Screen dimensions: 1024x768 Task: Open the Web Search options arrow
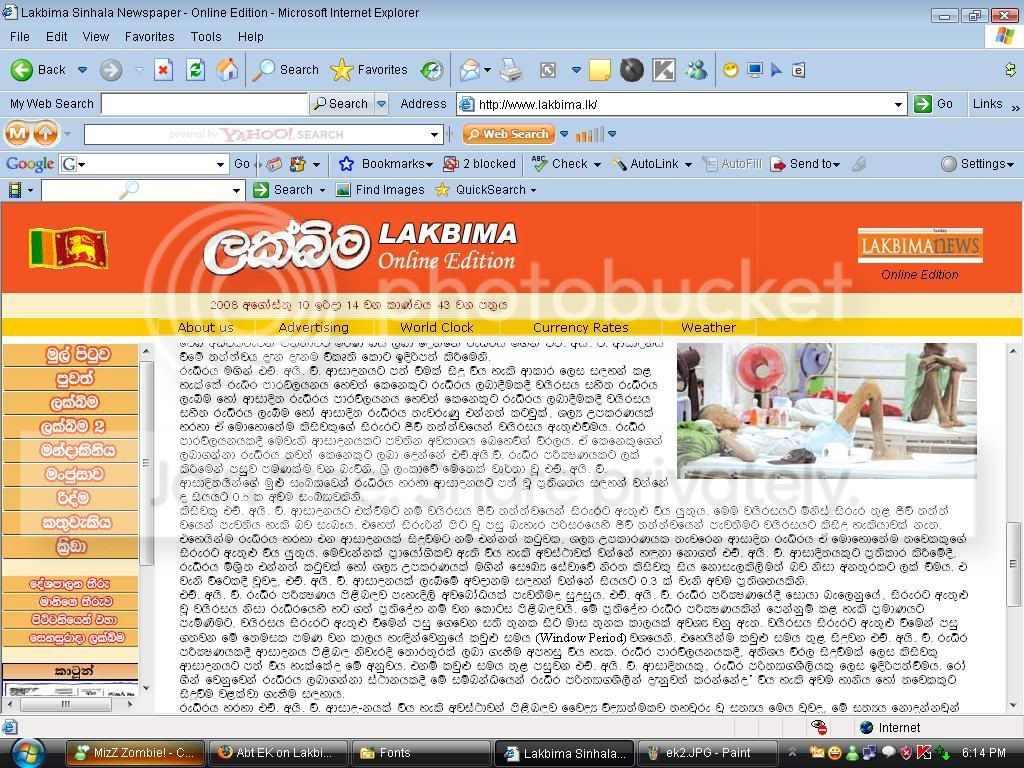pyautogui.click(x=564, y=134)
